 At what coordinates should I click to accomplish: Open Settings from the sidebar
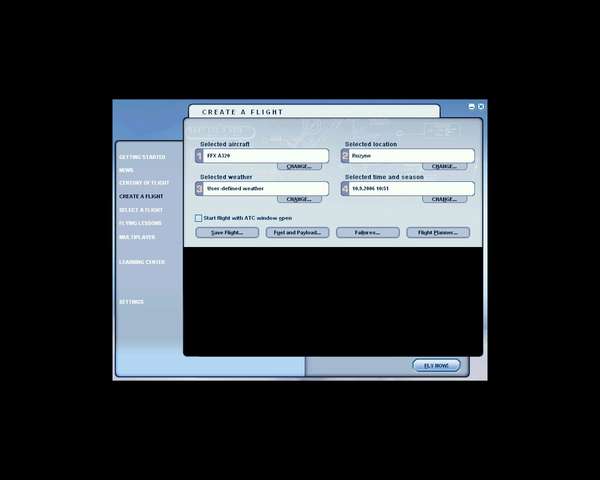pyautogui.click(x=131, y=301)
